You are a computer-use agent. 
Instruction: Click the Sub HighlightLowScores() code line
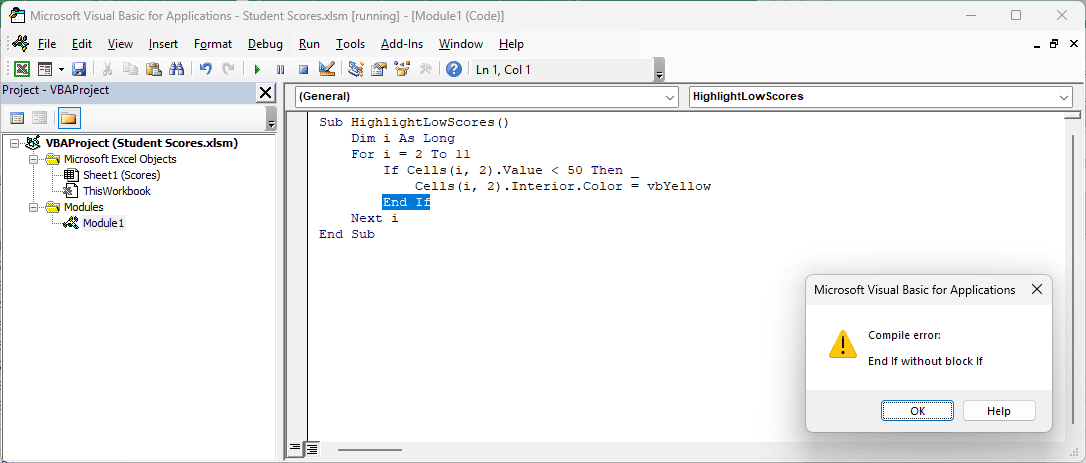[x=414, y=123]
